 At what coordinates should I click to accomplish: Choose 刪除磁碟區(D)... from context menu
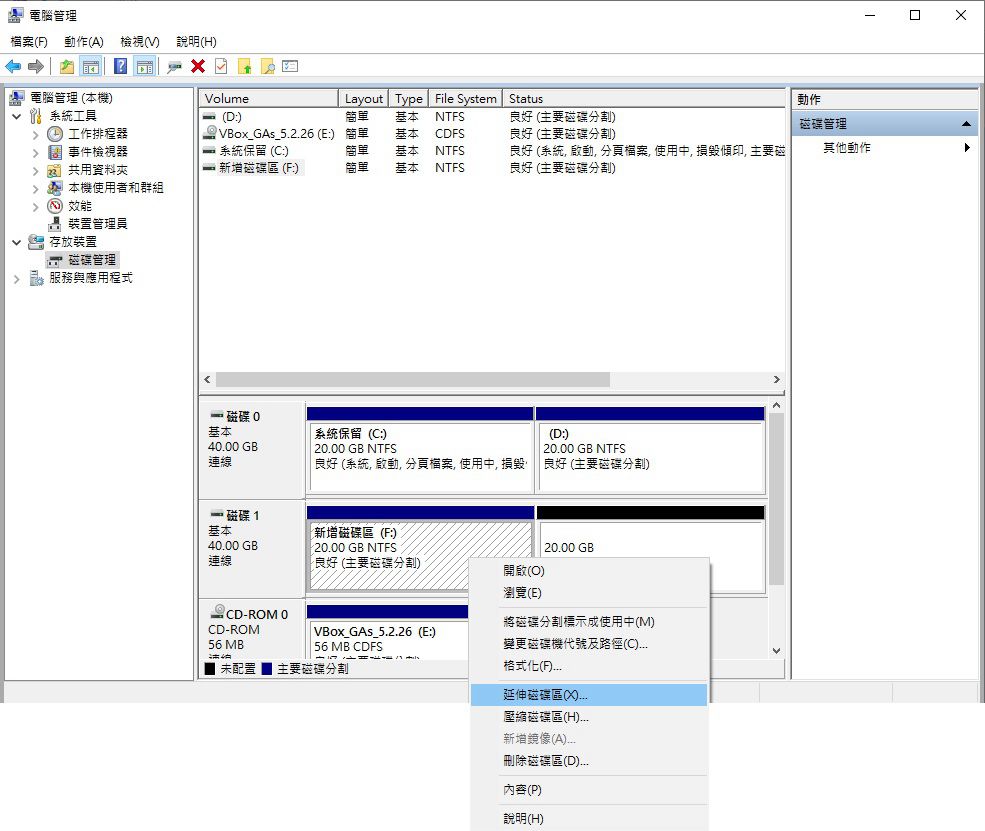(589, 761)
